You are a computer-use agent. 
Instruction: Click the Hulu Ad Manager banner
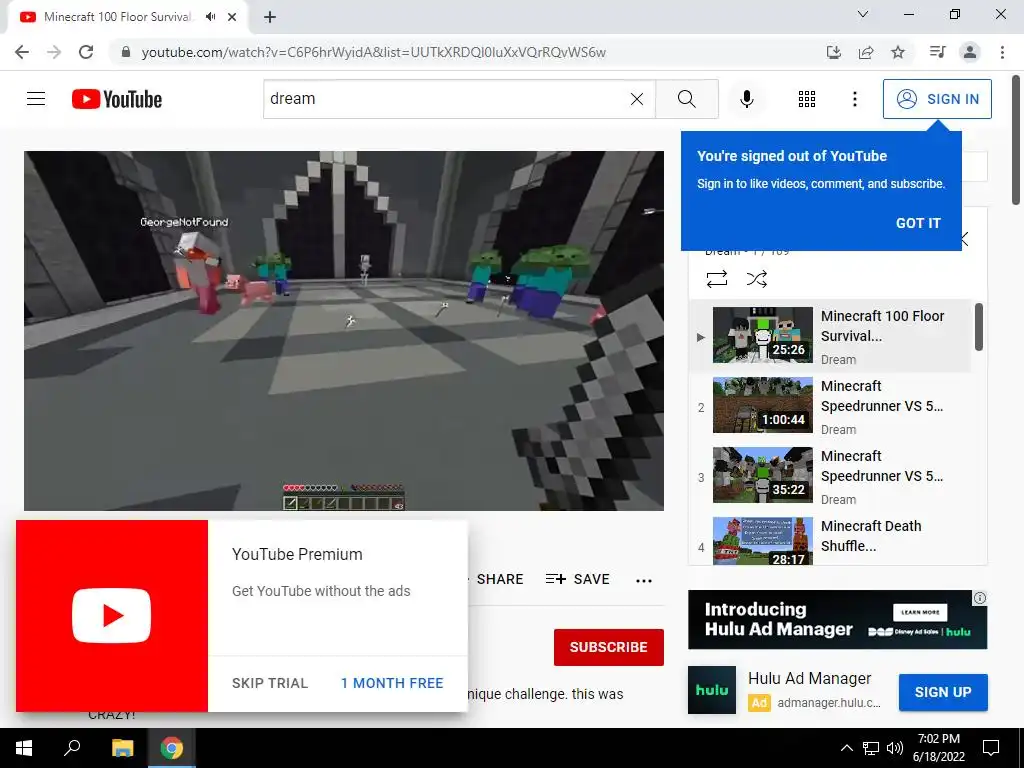tap(837, 620)
